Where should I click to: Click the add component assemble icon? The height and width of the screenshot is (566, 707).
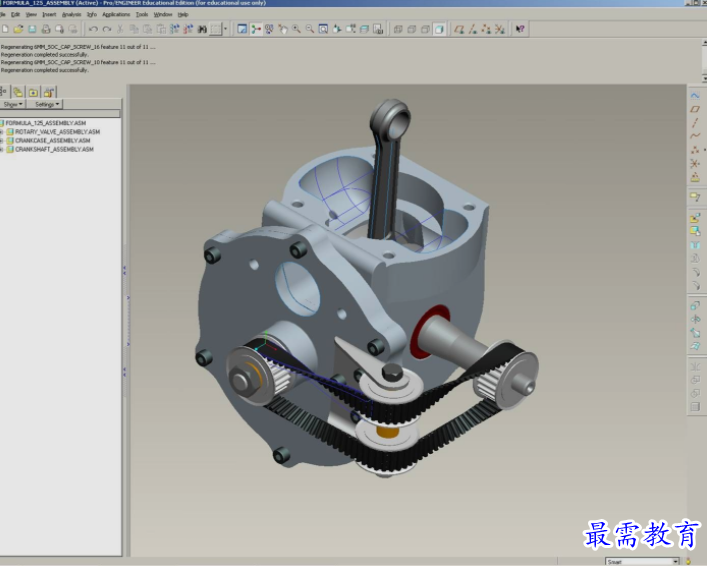tap(695, 218)
